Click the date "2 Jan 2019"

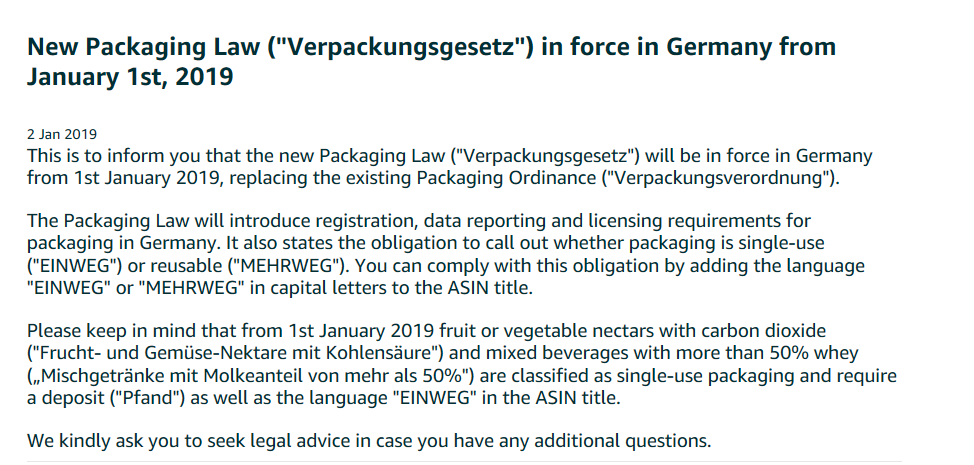(61, 134)
